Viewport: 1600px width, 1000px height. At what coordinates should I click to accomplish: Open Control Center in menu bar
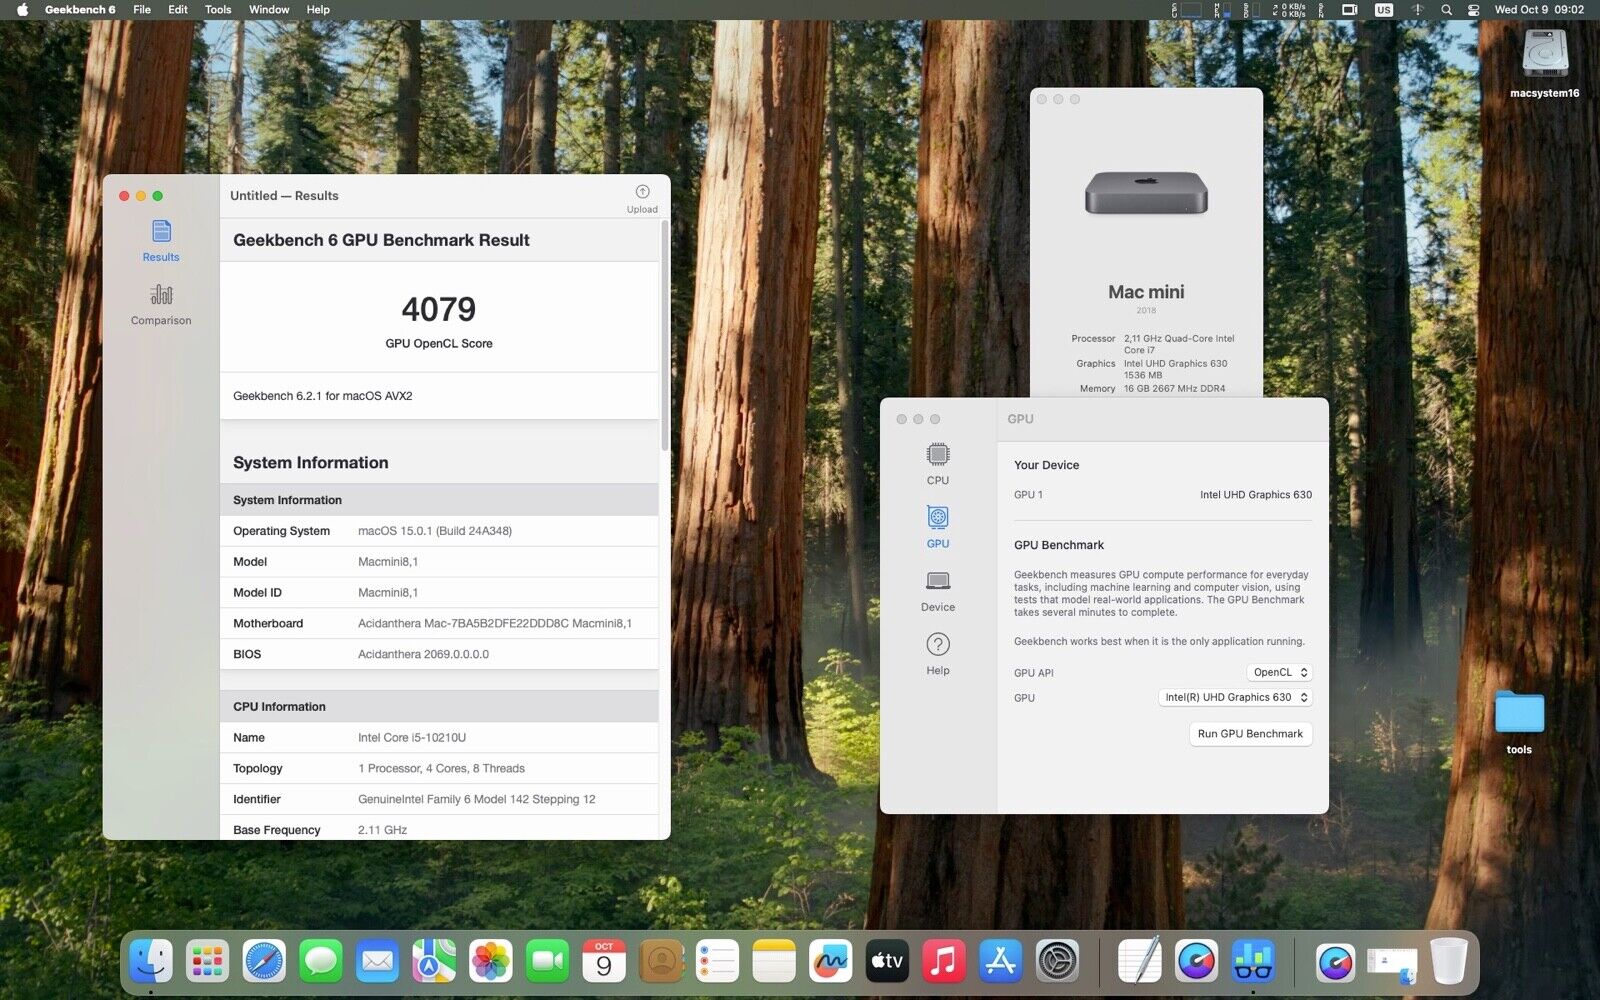pos(1473,10)
